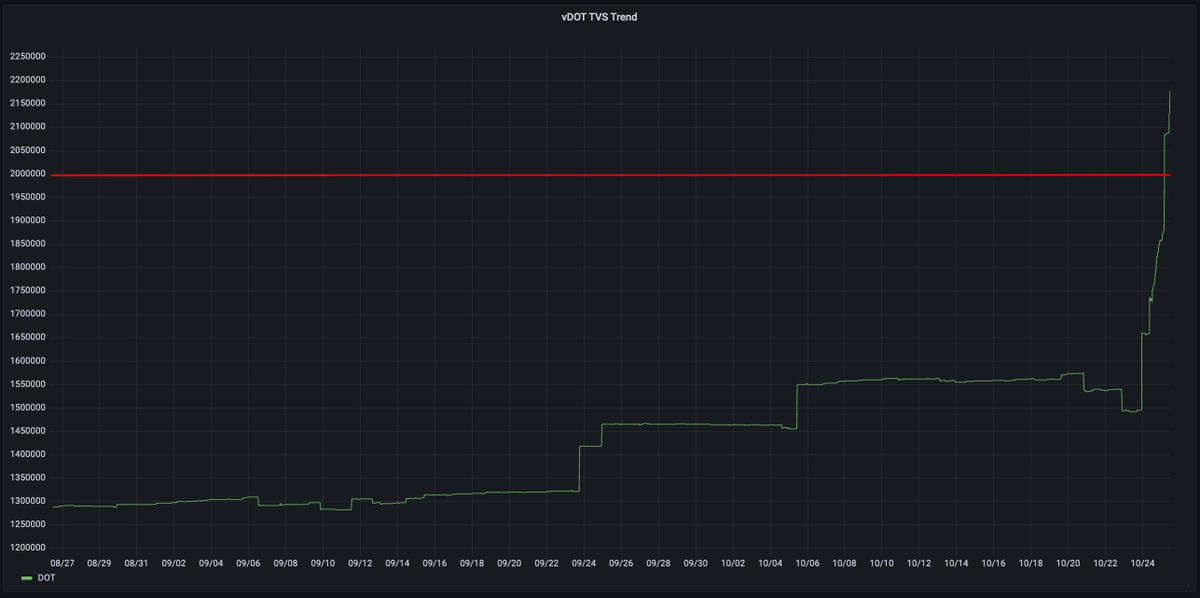Click the 09/30 date label
Image resolution: width=1200 pixels, height=598 pixels.
coord(696,563)
